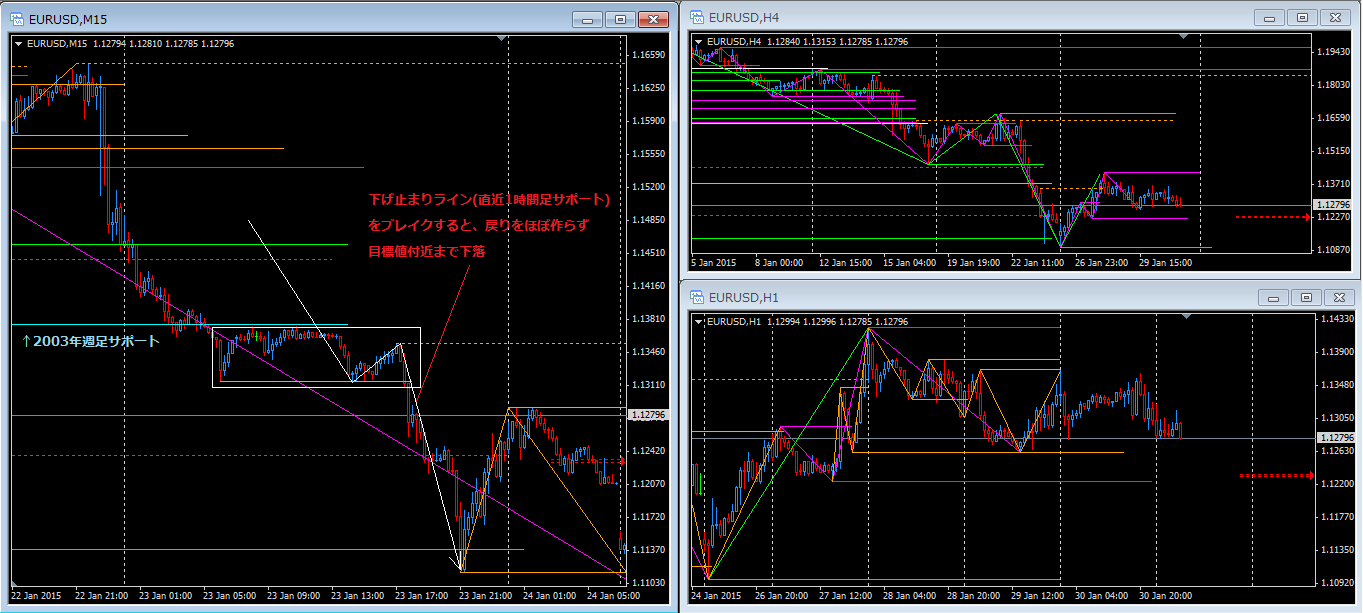Open the dropdown arrow beside EURUSD,H1 label

[x=698, y=321]
